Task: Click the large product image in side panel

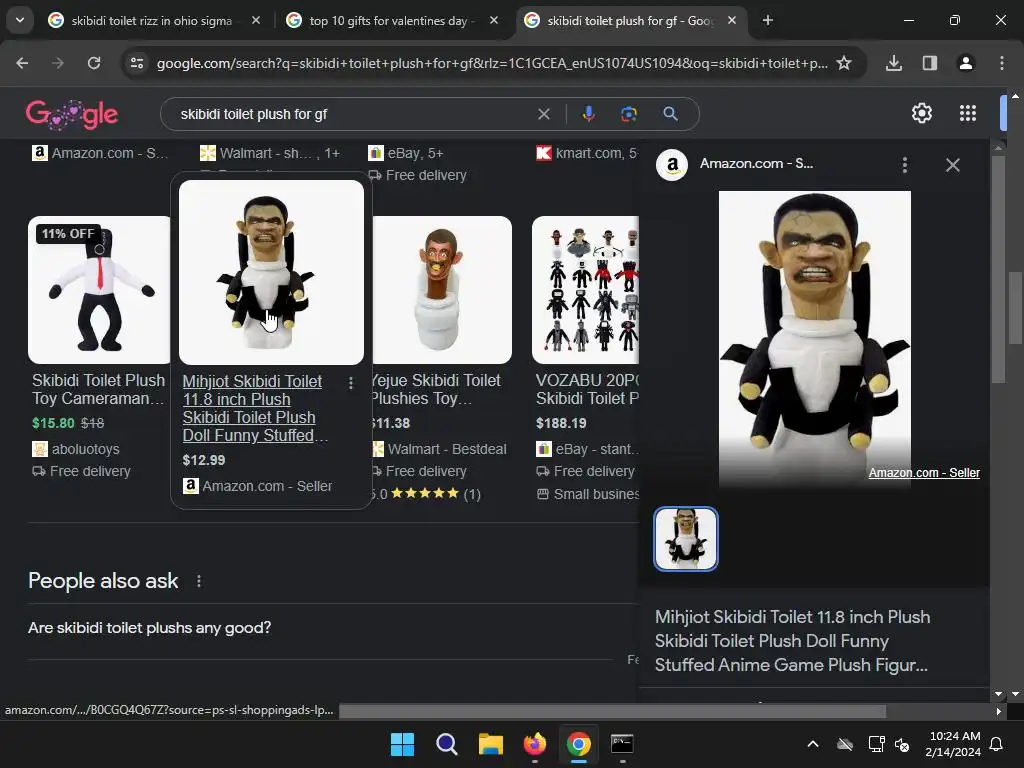Action: (814, 338)
